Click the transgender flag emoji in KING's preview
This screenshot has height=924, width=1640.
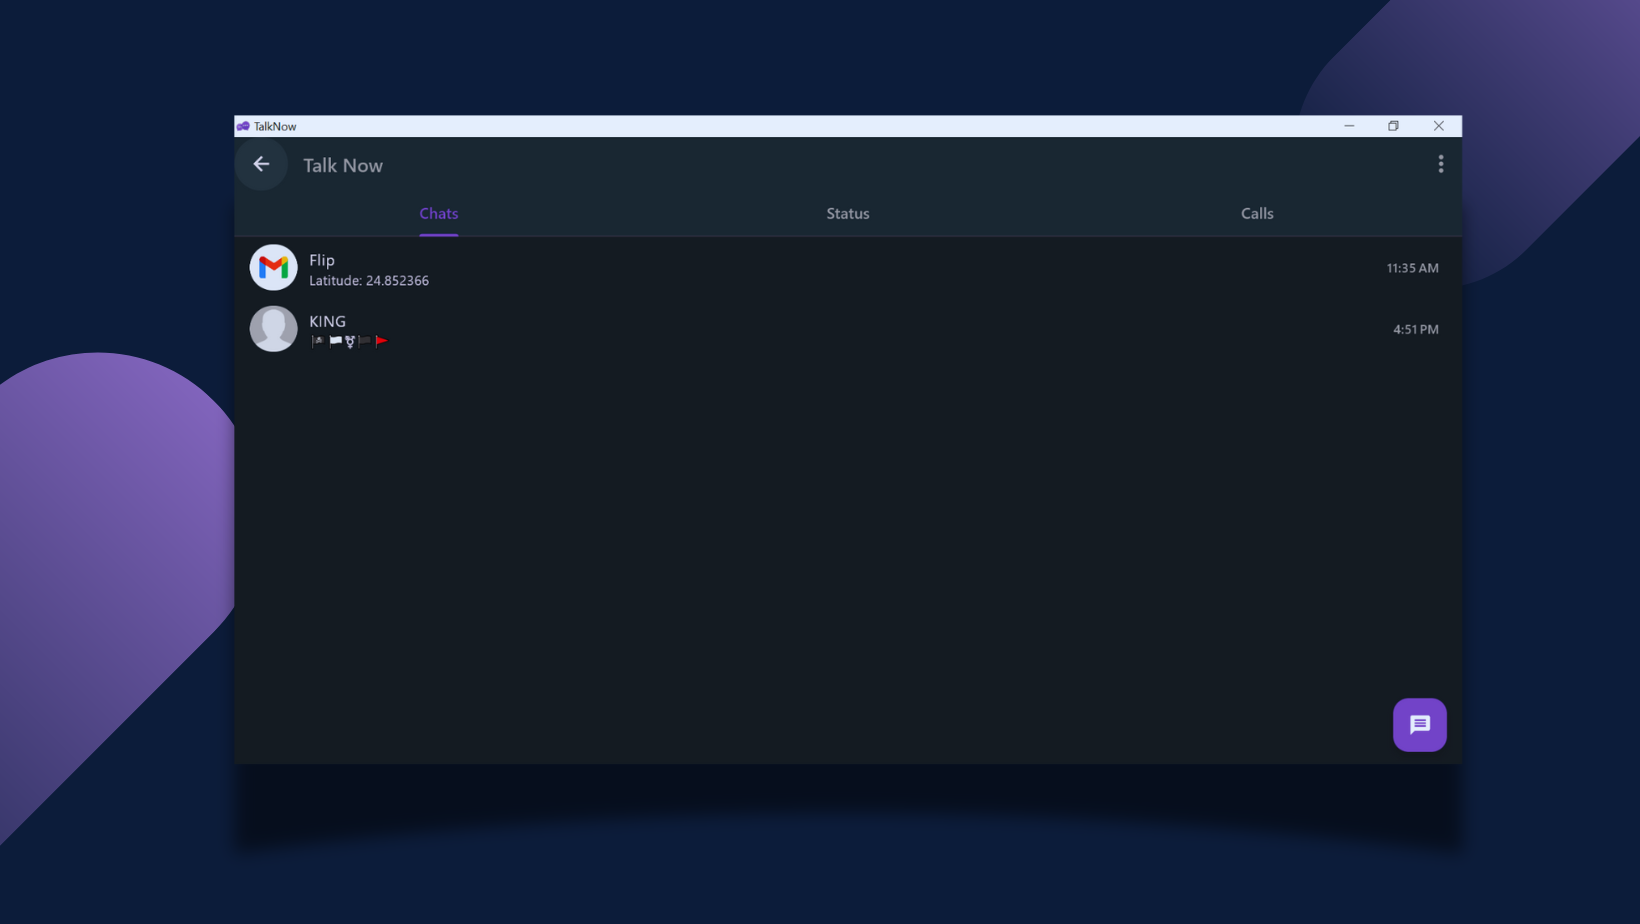point(350,340)
